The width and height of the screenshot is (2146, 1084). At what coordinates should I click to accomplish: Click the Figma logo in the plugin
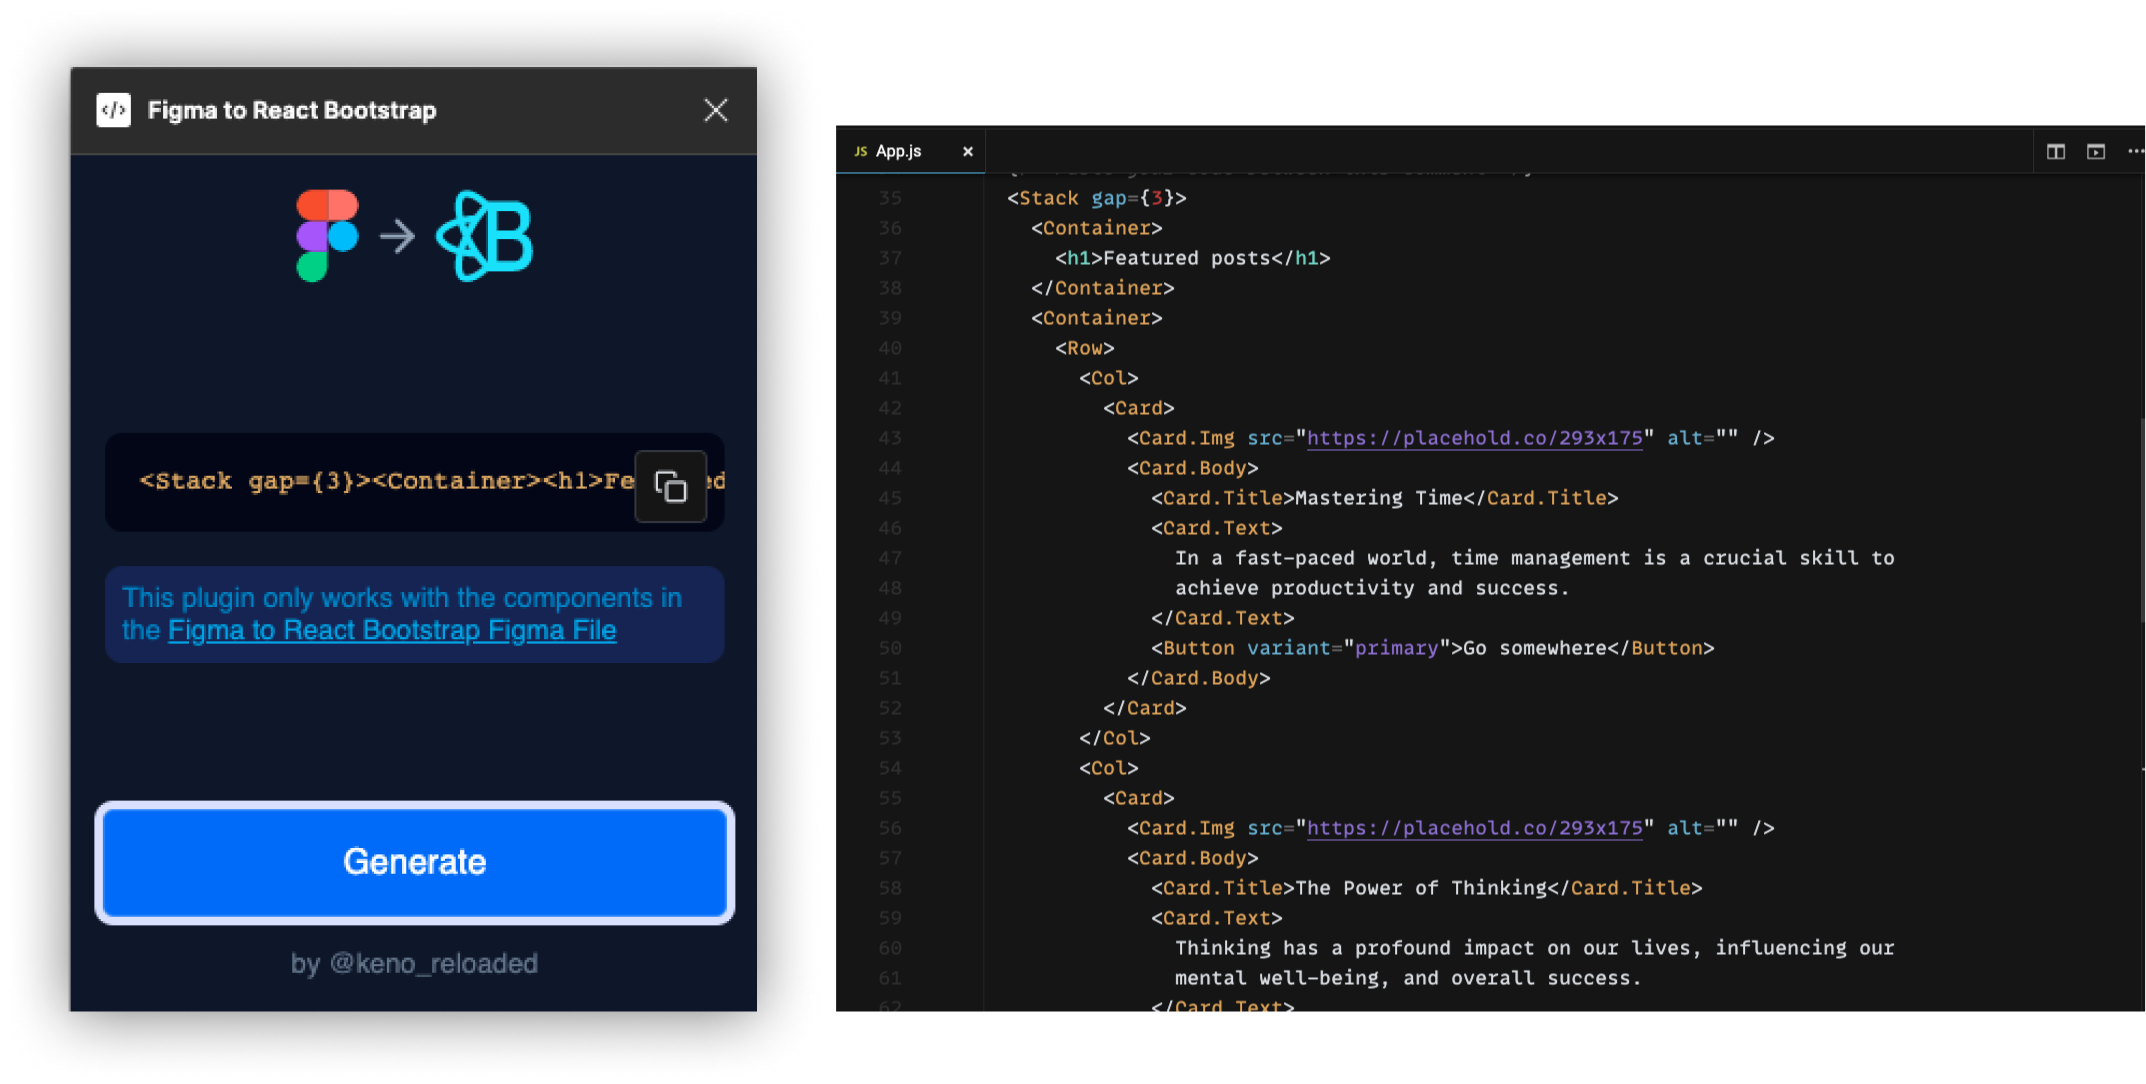point(327,236)
